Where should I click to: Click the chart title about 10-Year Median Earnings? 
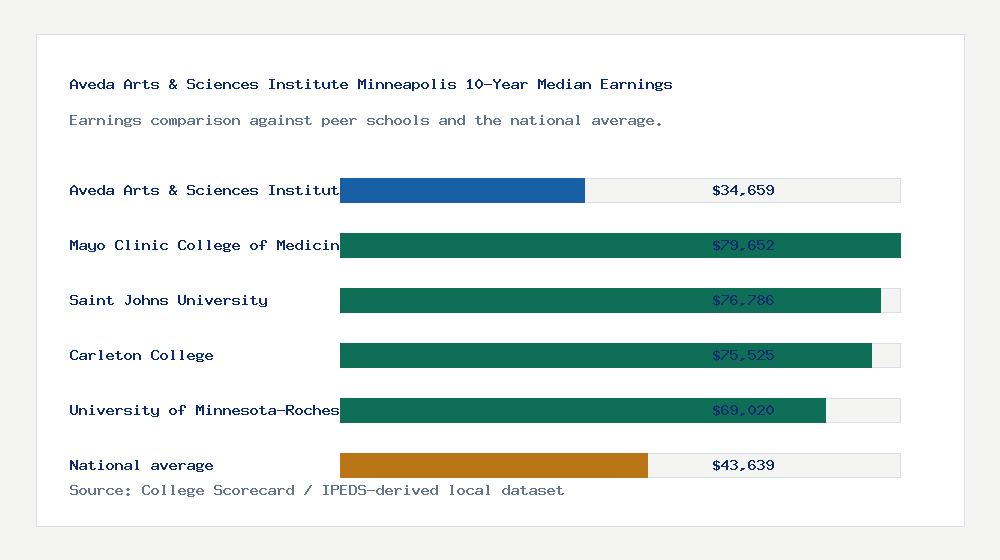[371, 84]
